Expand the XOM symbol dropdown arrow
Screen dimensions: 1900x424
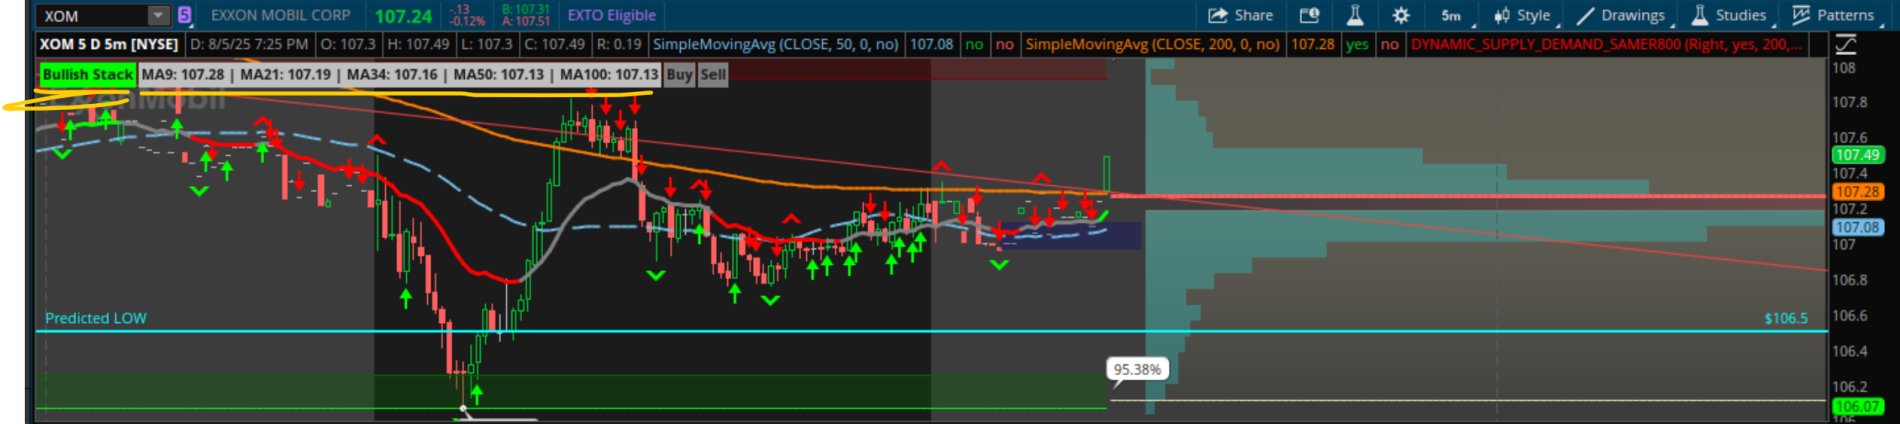tap(158, 15)
